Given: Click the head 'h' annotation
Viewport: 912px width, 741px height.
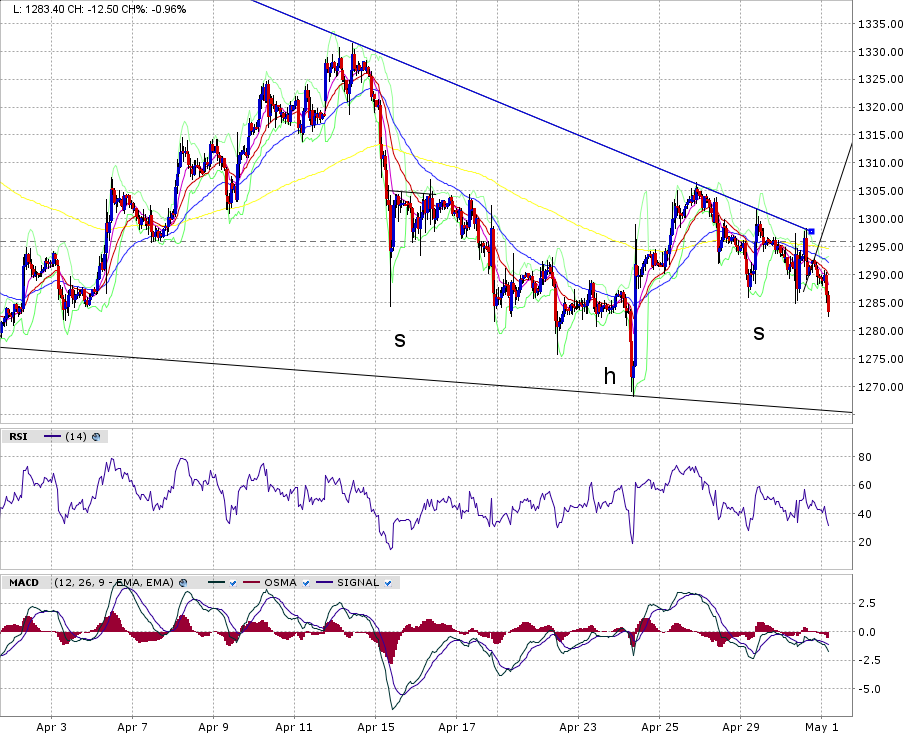Looking at the screenshot, I should (609, 376).
